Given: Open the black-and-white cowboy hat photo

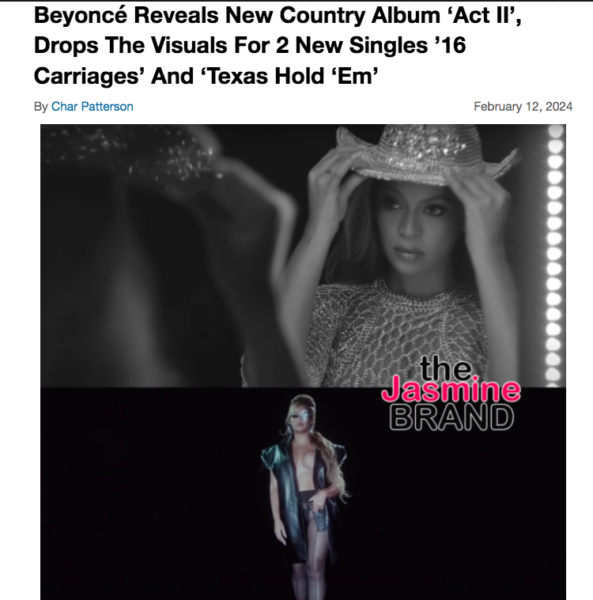Looking at the screenshot, I should [303, 256].
